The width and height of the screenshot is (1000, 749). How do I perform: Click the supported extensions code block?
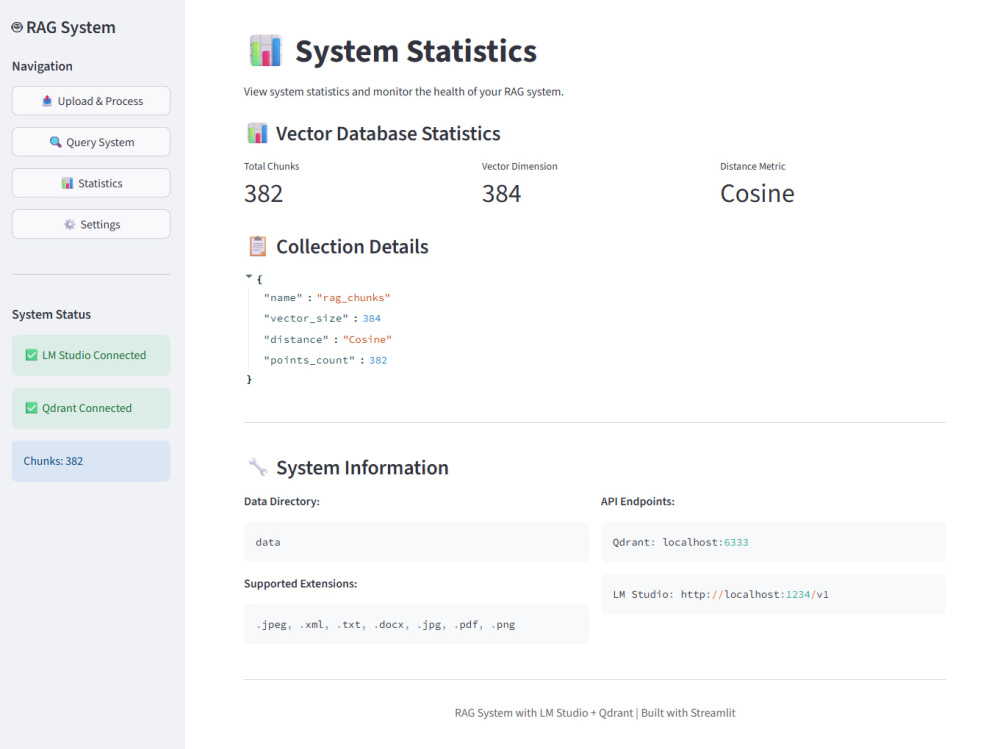point(416,624)
